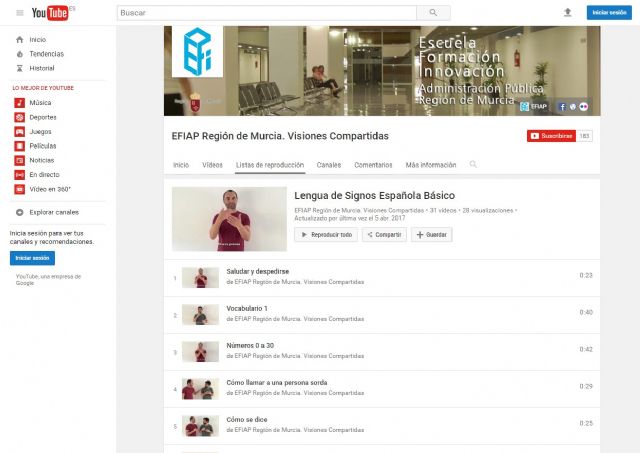Screen dimensions: 640x453
Task: Save playlist with the Guardar button
Action: click(x=432, y=235)
